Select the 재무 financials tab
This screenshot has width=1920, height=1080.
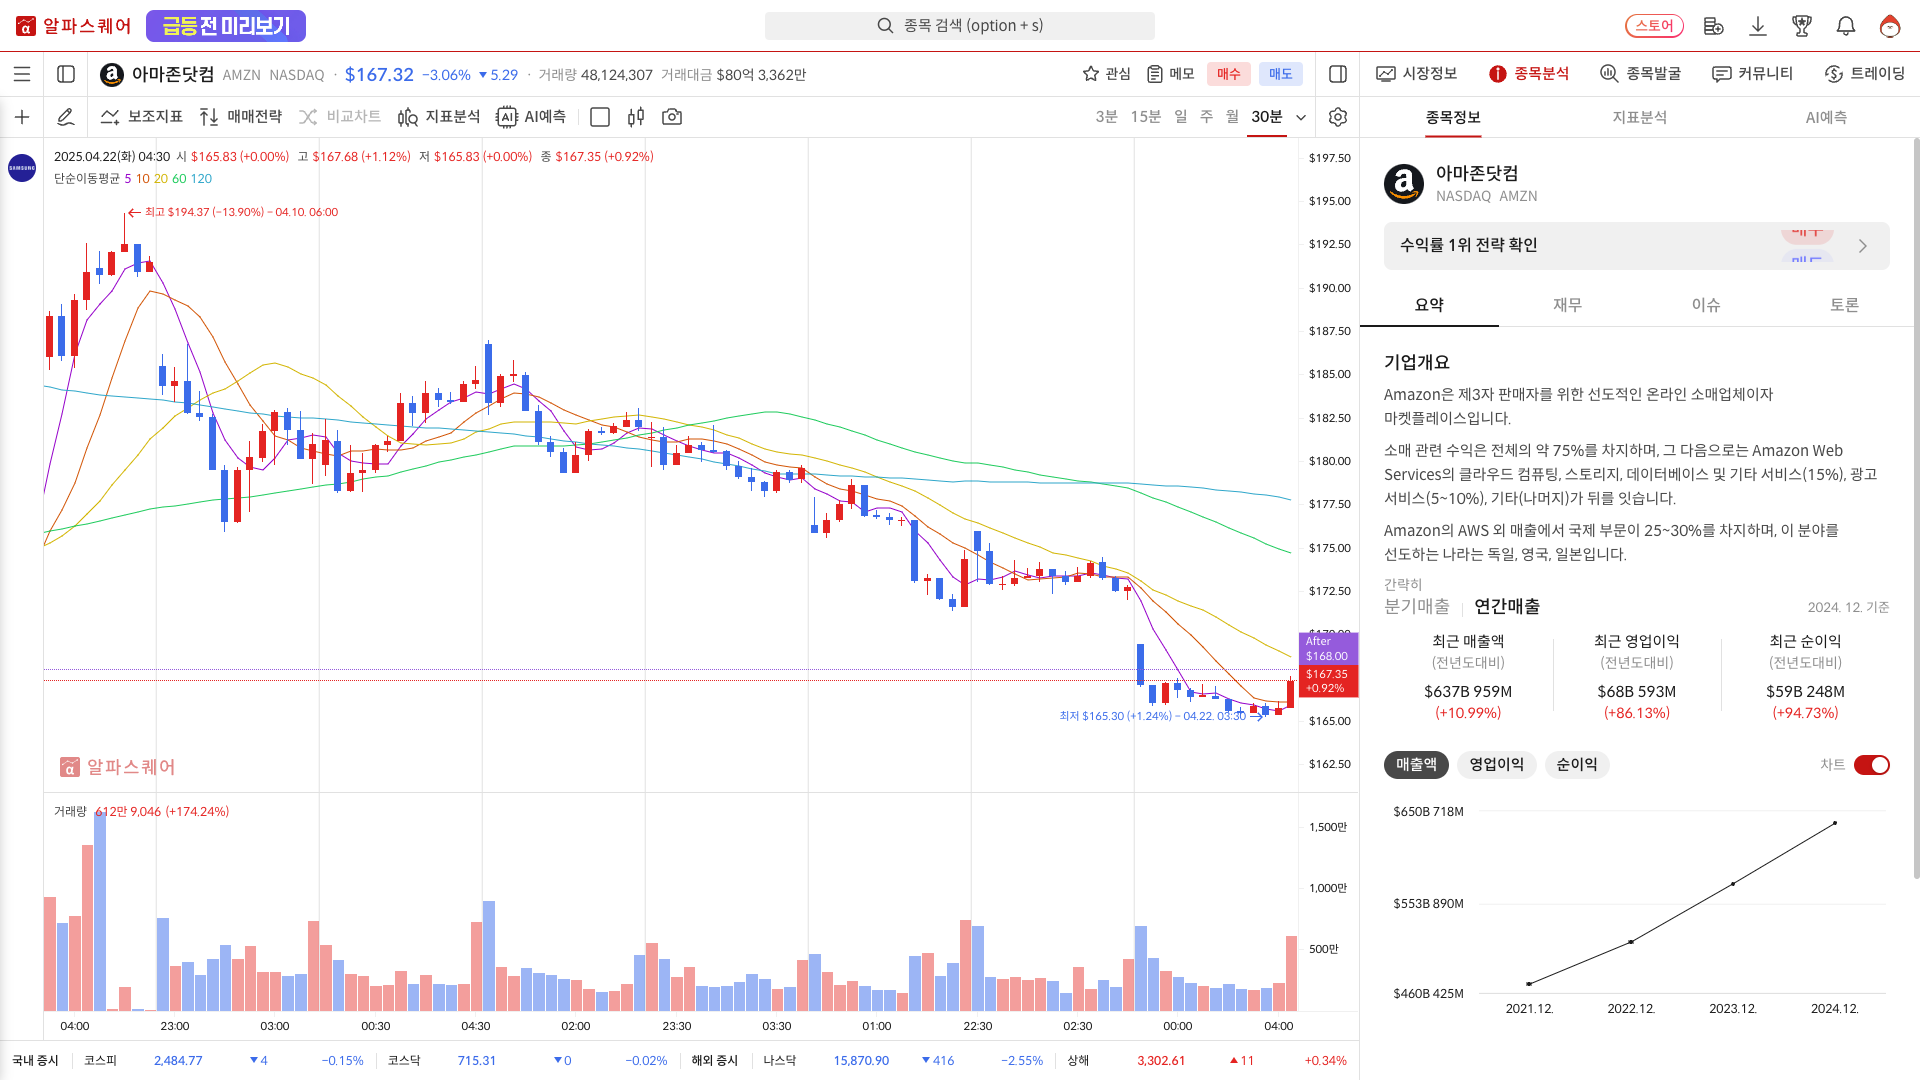pos(1567,305)
